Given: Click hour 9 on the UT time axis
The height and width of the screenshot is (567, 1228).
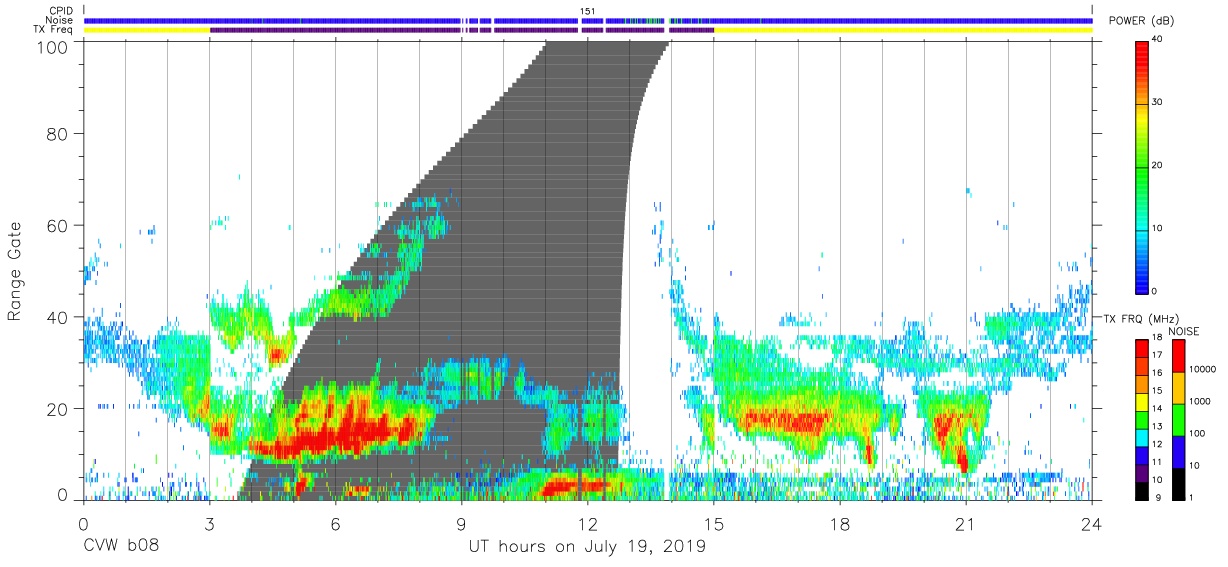Looking at the screenshot, I should tap(461, 524).
